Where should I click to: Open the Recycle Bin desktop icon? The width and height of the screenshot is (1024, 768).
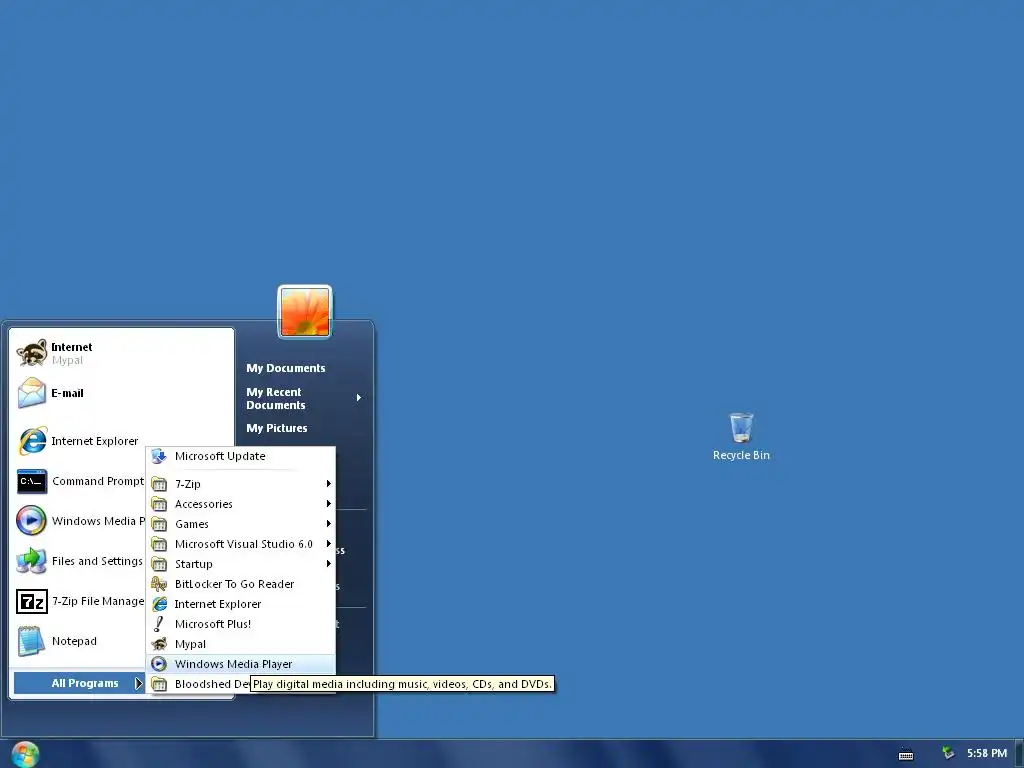click(x=741, y=428)
